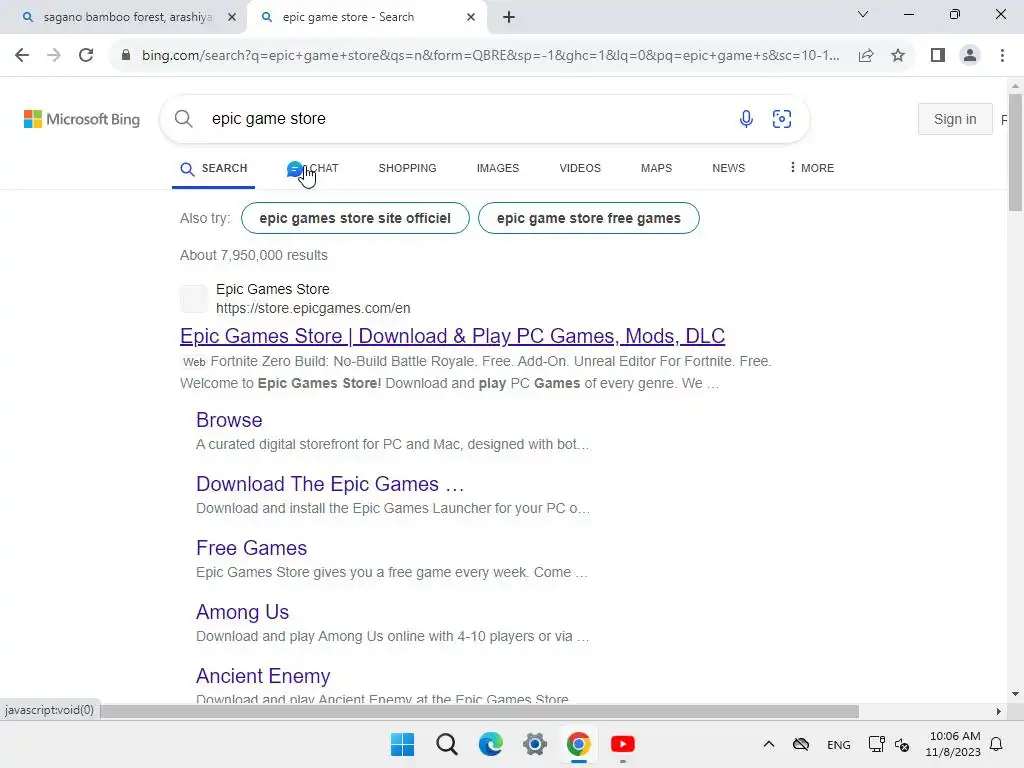The height and width of the screenshot is (768, 1024).
Task: Open the Among Us sublink
Action: [x=242, y=612]
